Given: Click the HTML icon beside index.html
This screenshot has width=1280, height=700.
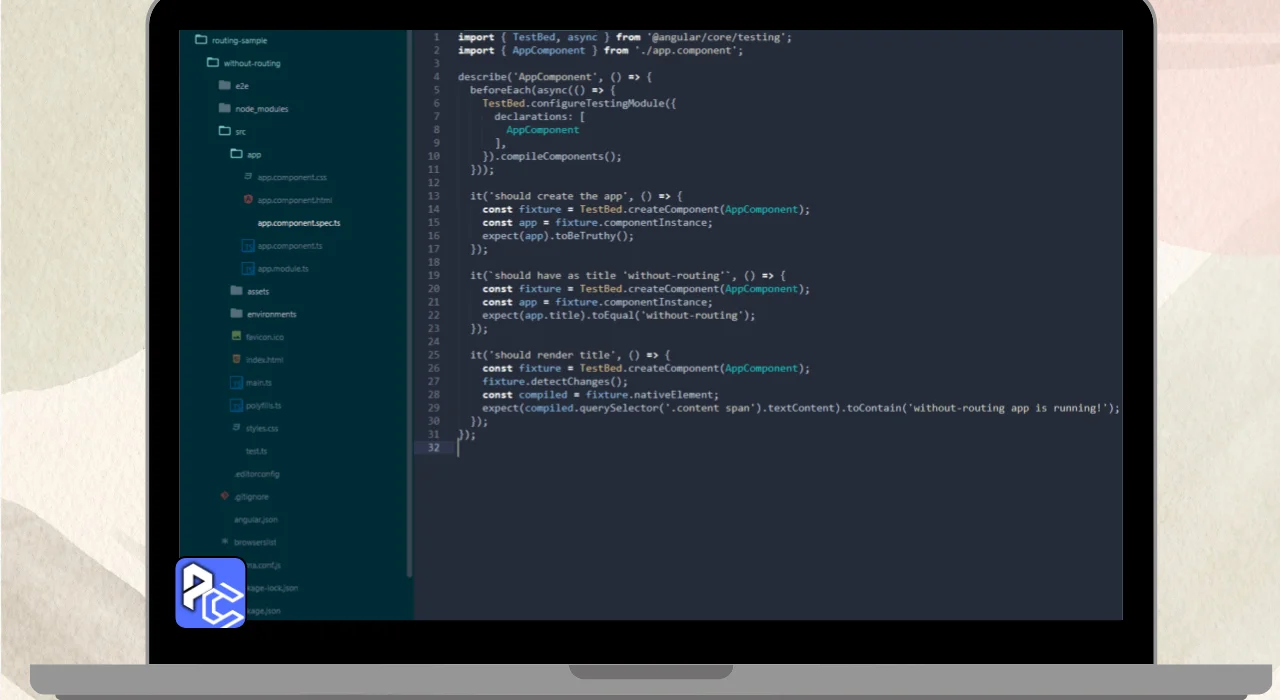Looking at the screenshot, I should click(236, 359).
